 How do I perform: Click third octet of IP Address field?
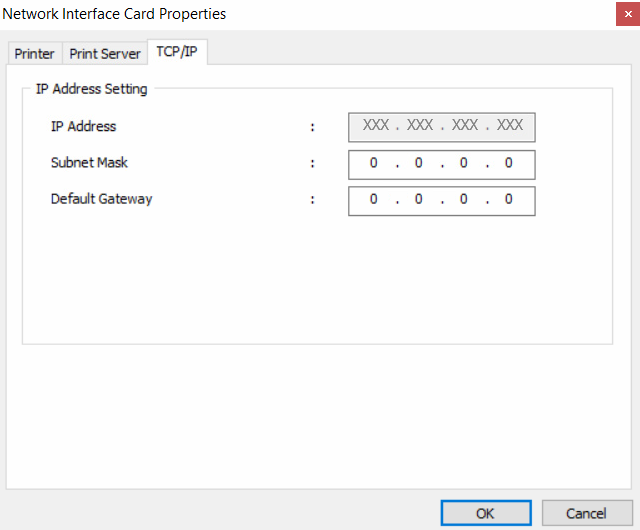(465, 126)
